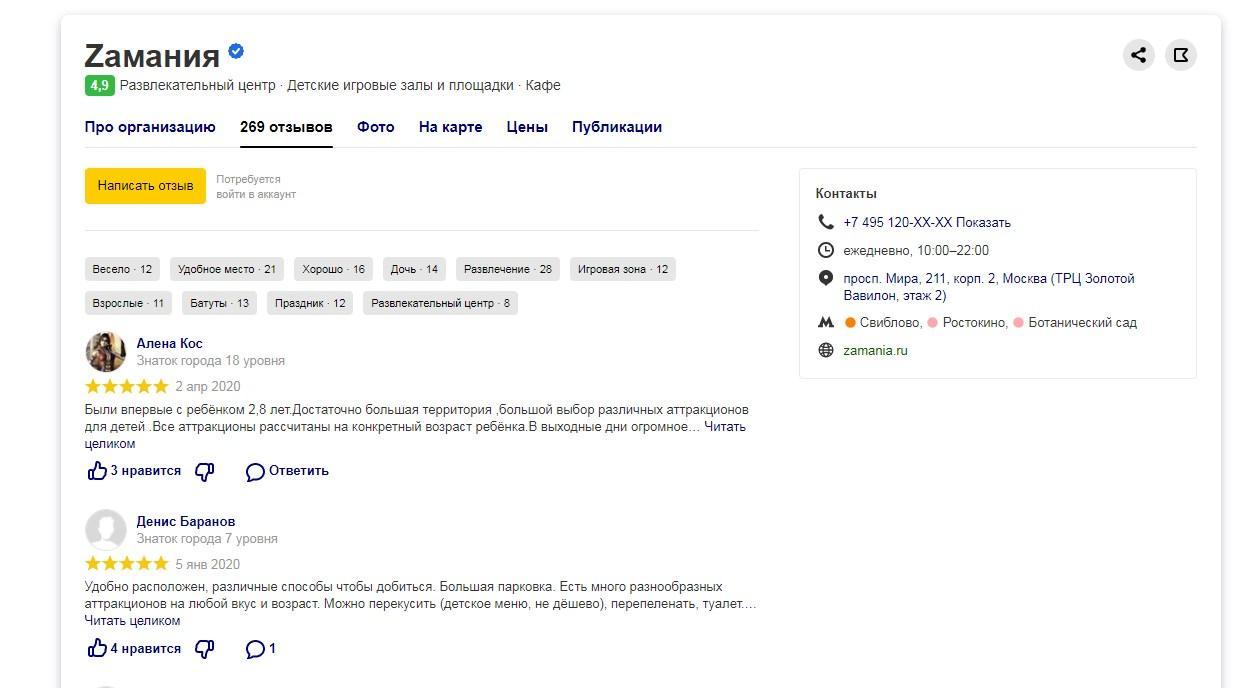Screen dimensions: 1234x688
Task: Open Алена Кос's profile avatar
Action: (x=105, y=352)
